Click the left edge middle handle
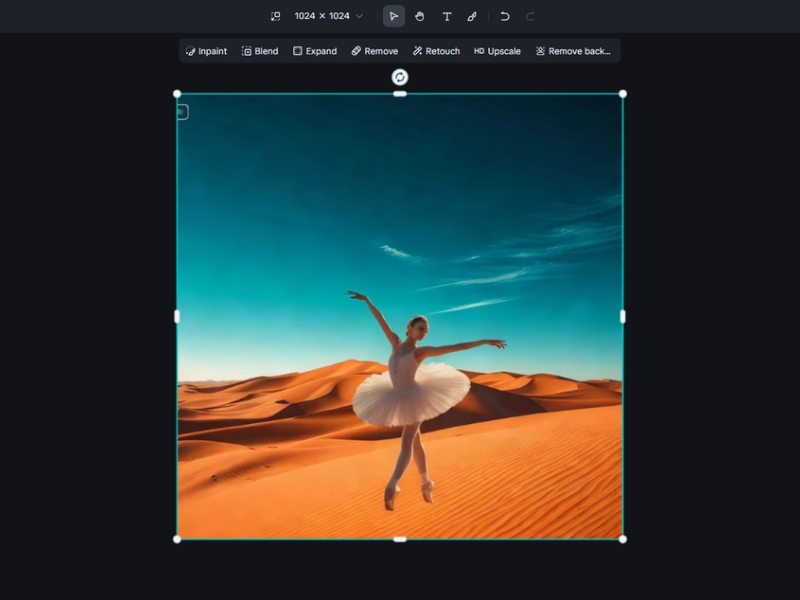The image size is (800, 600). tap(177, 317)
